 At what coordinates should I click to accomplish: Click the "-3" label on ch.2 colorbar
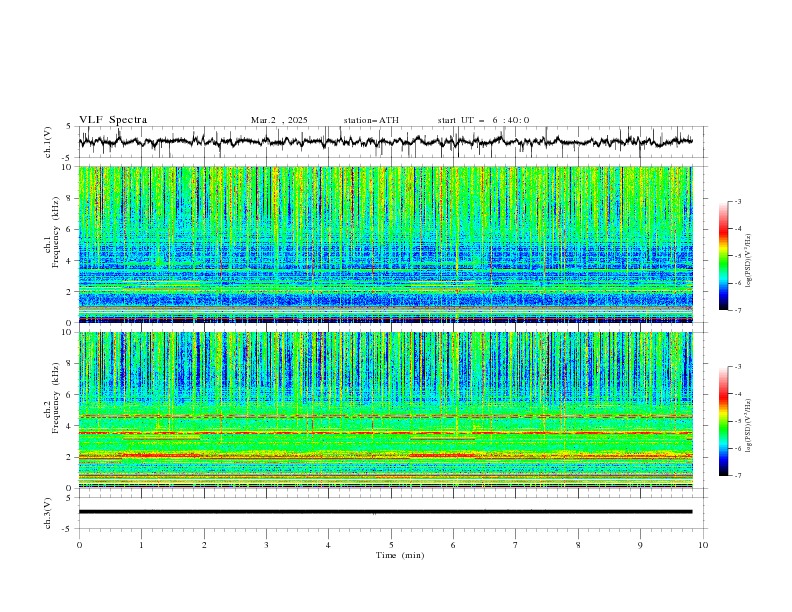(737, 367)
